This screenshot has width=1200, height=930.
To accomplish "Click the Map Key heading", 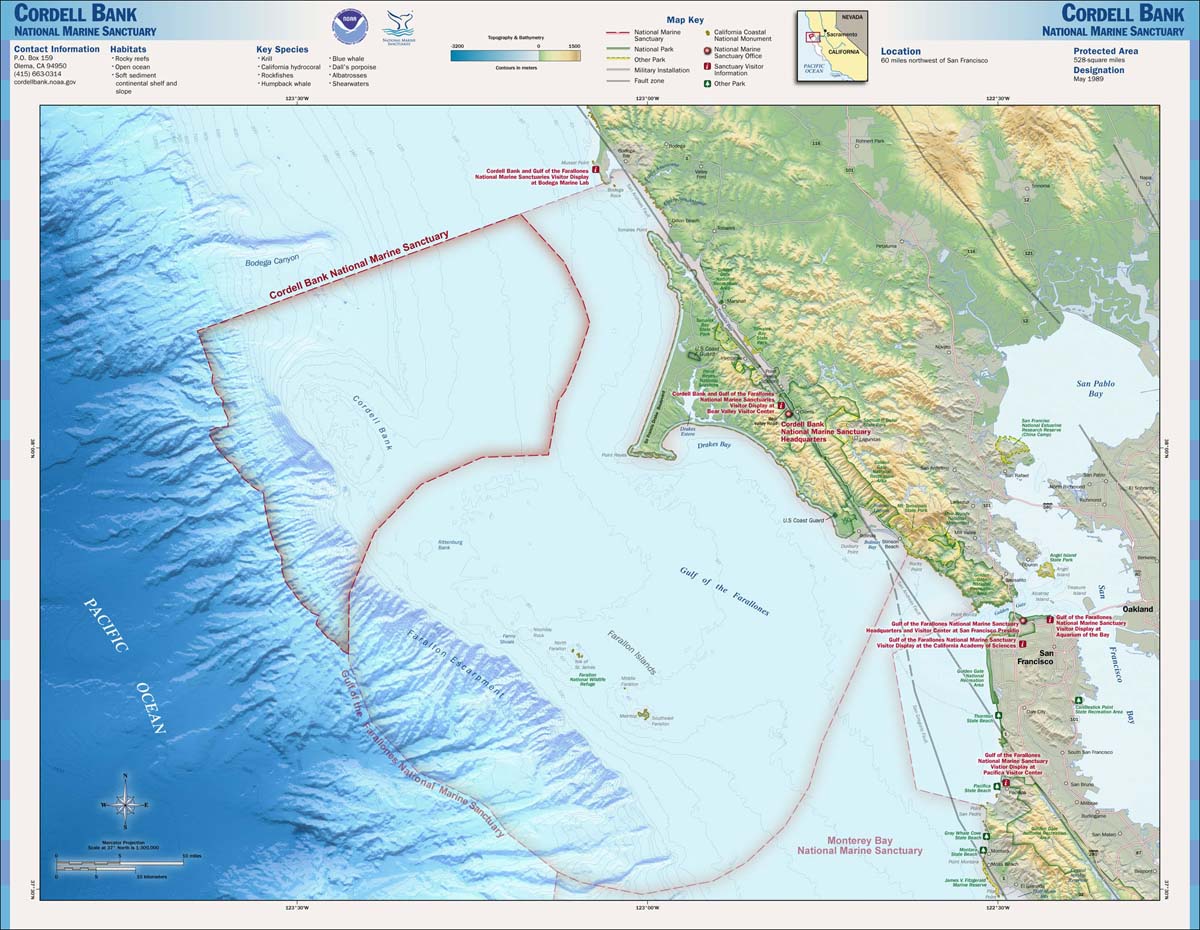I will click(685, 20).
